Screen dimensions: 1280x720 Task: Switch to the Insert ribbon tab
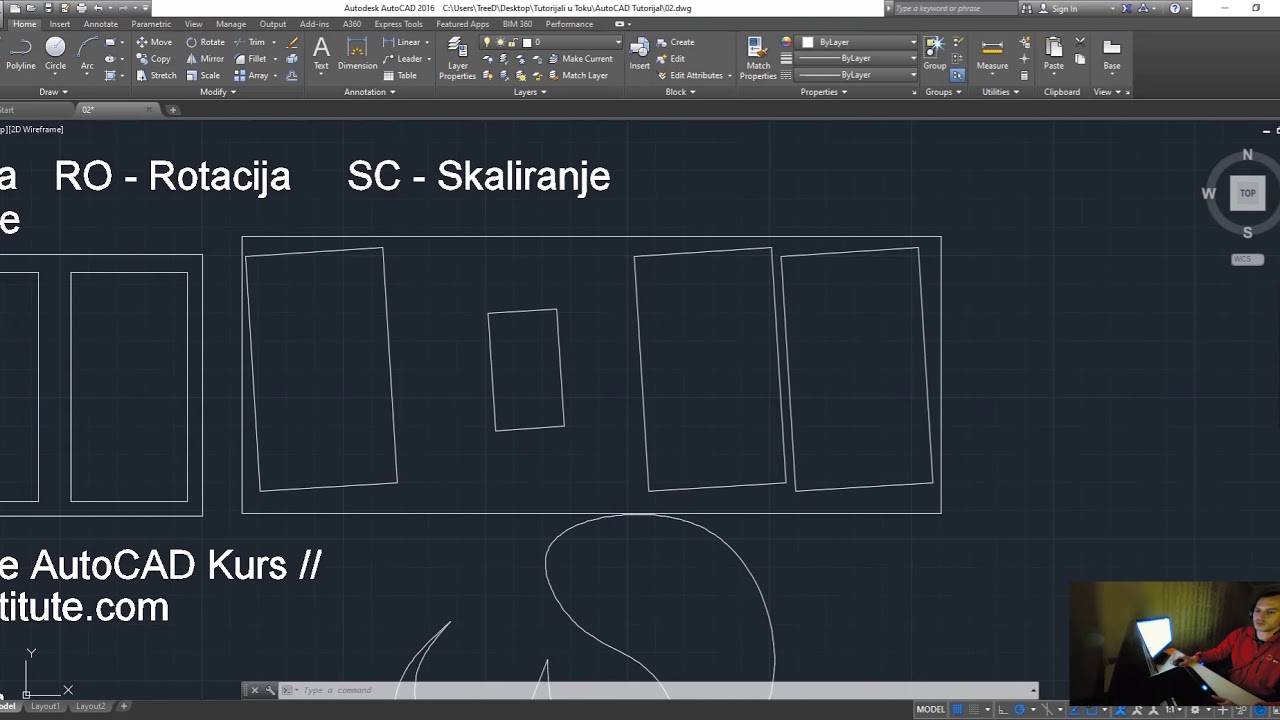(x=60, y=24)
